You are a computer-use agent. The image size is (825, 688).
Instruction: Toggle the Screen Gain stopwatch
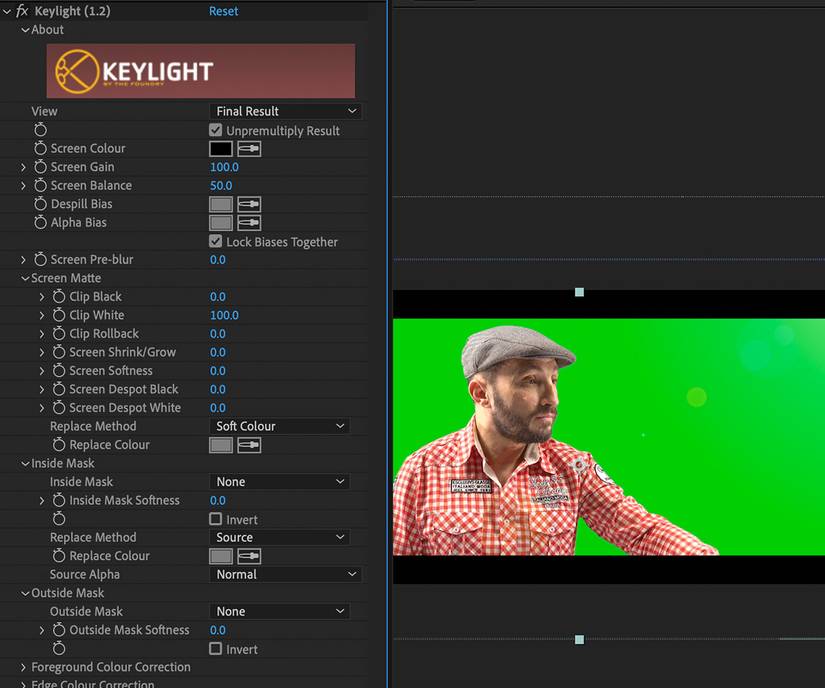tap(41, 167)
